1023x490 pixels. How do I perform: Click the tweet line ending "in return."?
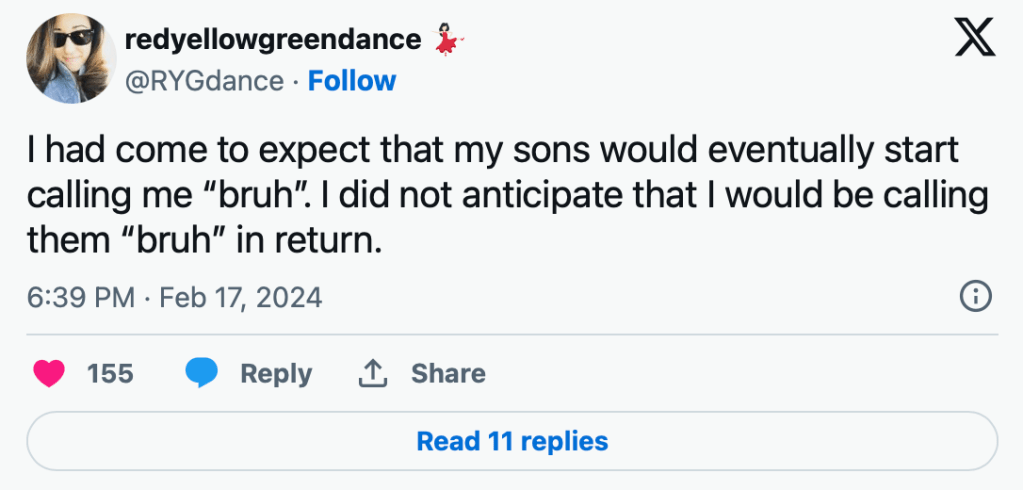pyautogui.click(x=204, y=241)
